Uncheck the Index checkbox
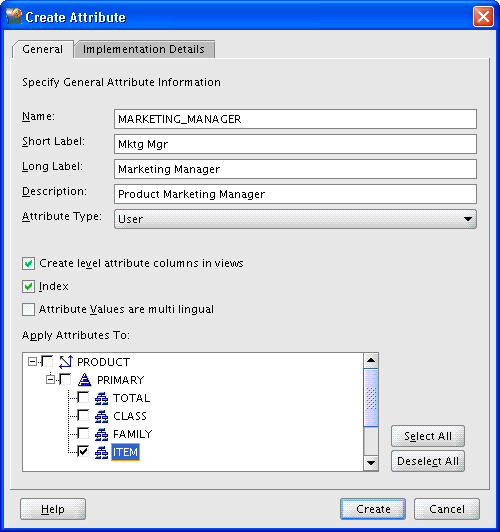This screenshot has height=532, width=500. pyautogui.click(x=28, y=286)
